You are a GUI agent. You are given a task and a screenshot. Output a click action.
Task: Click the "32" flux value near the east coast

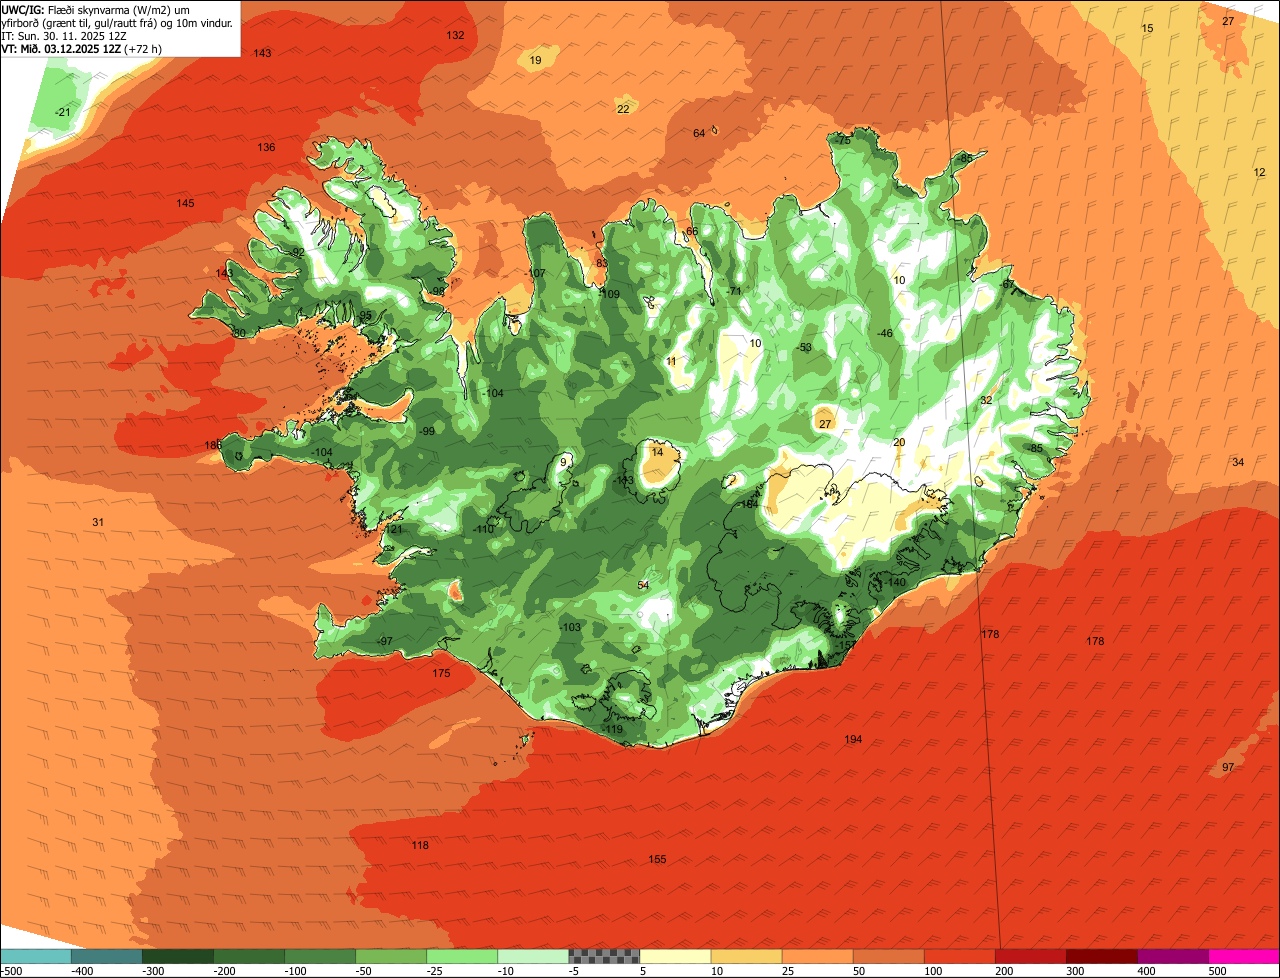tap(986, 400)
